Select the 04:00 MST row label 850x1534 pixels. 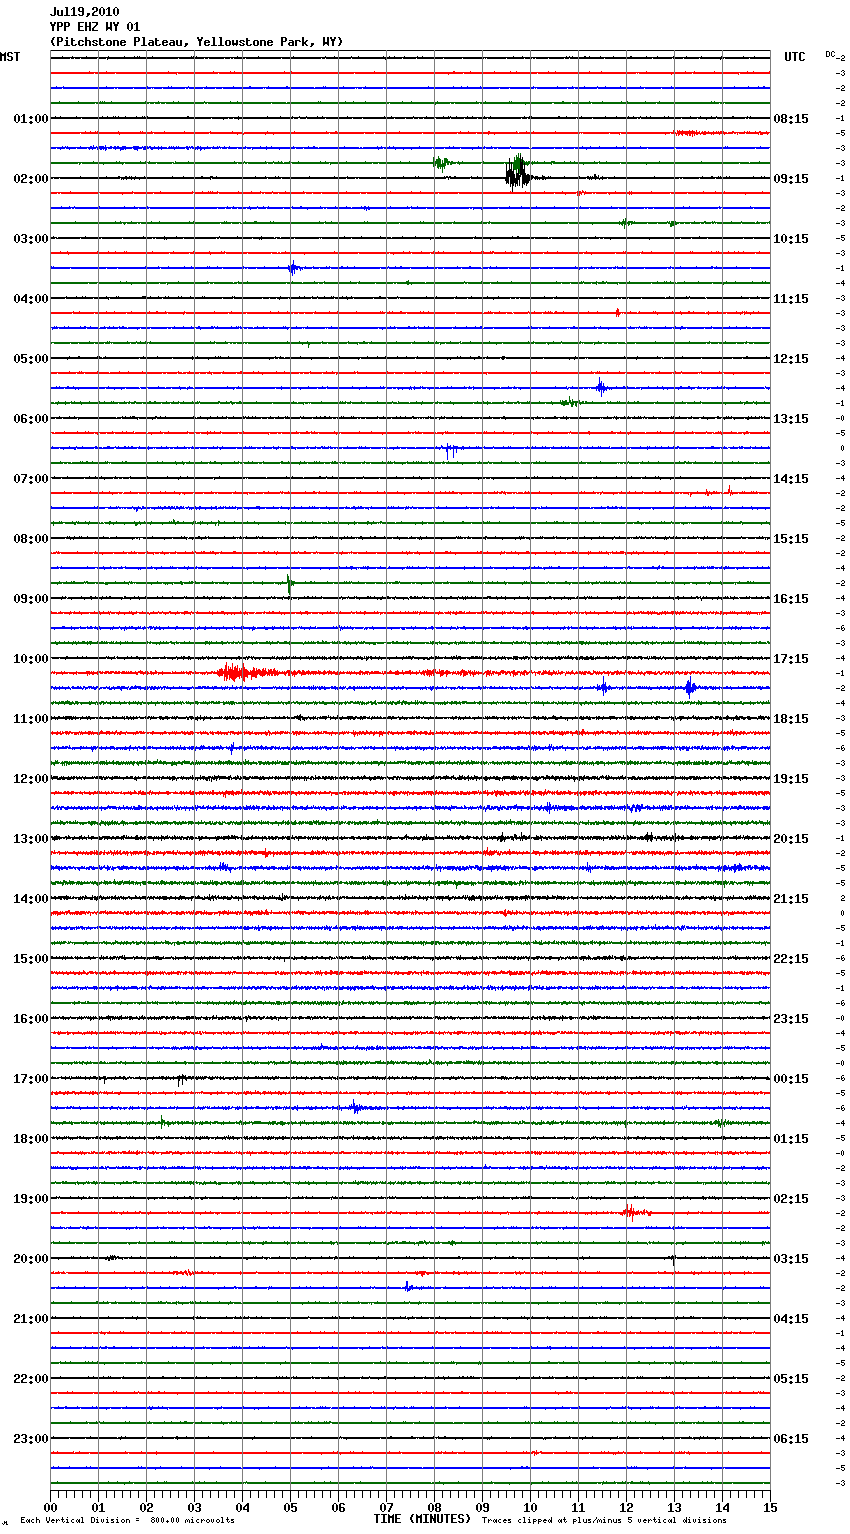click(30, 299)
